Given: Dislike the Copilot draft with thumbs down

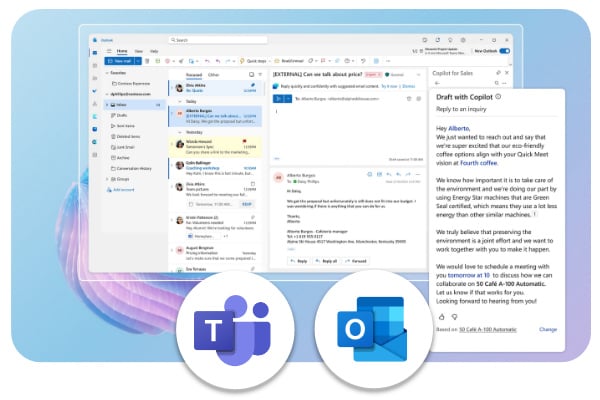Looking at the screenshot, I should point(455,317).
